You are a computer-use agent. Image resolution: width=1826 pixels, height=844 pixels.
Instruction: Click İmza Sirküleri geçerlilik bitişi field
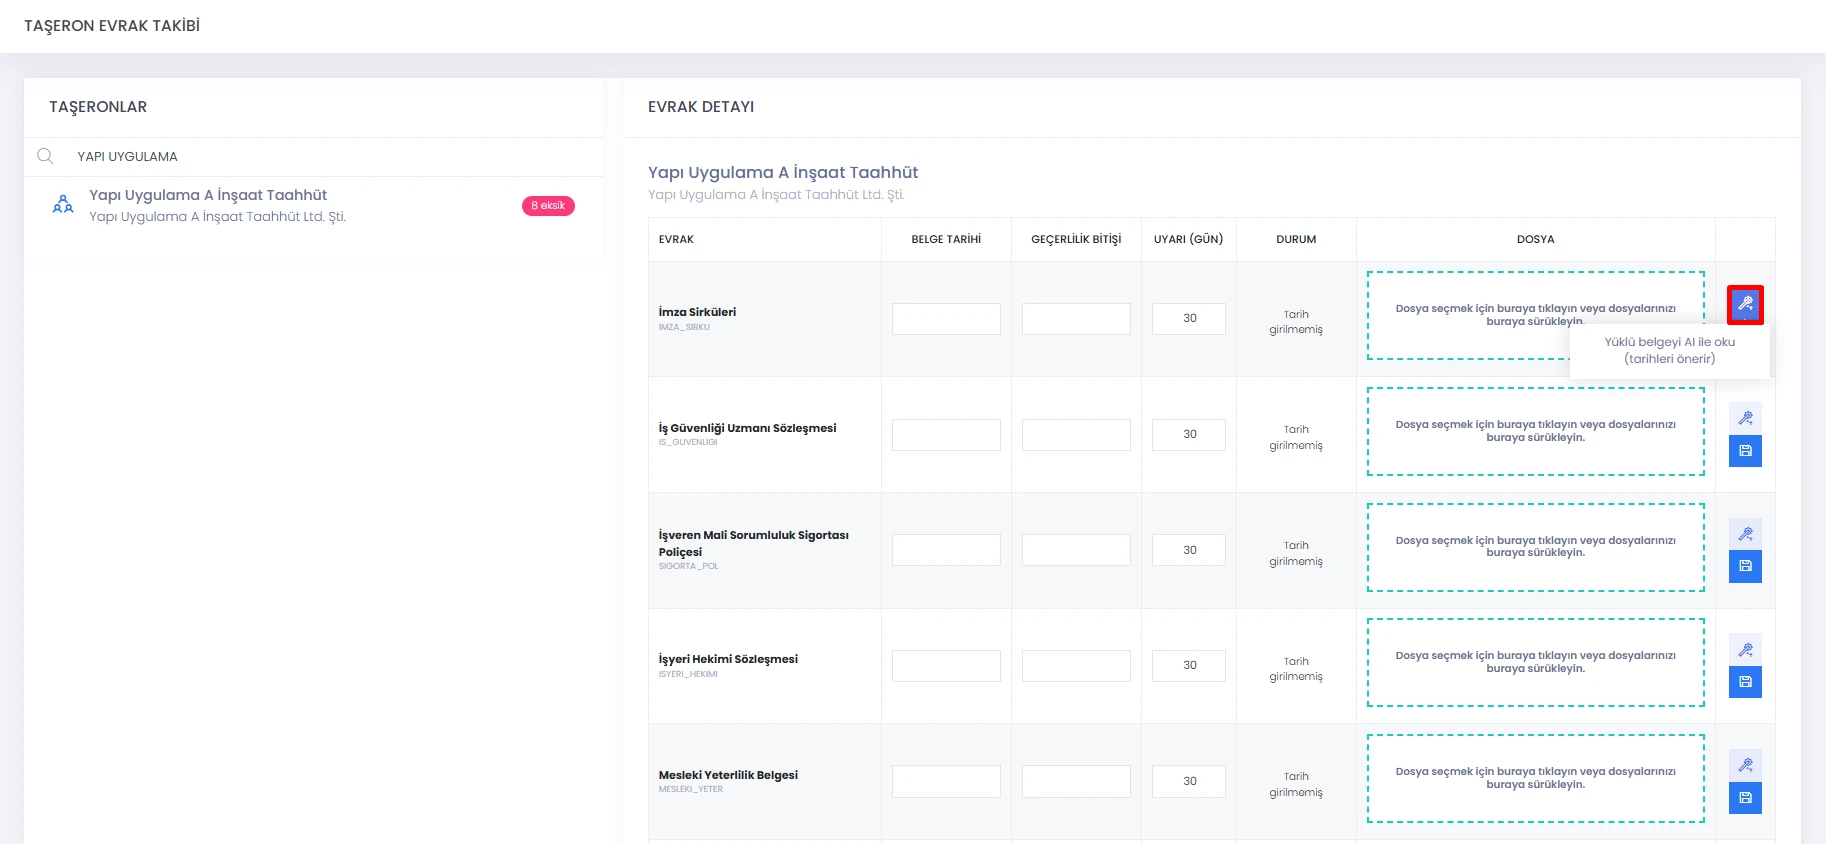(1076, 319)
